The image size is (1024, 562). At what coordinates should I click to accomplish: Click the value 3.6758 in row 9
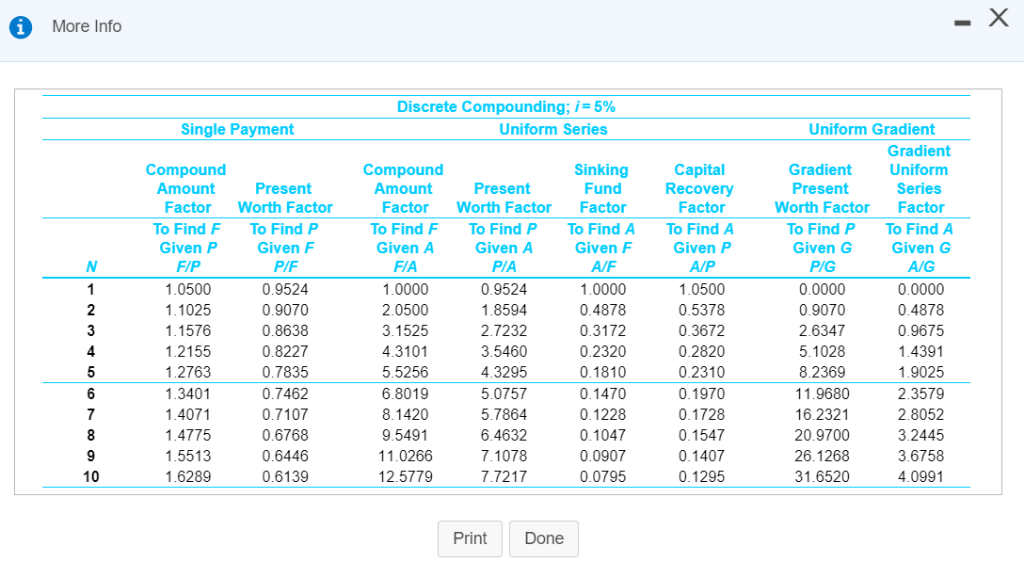[921, 456]
